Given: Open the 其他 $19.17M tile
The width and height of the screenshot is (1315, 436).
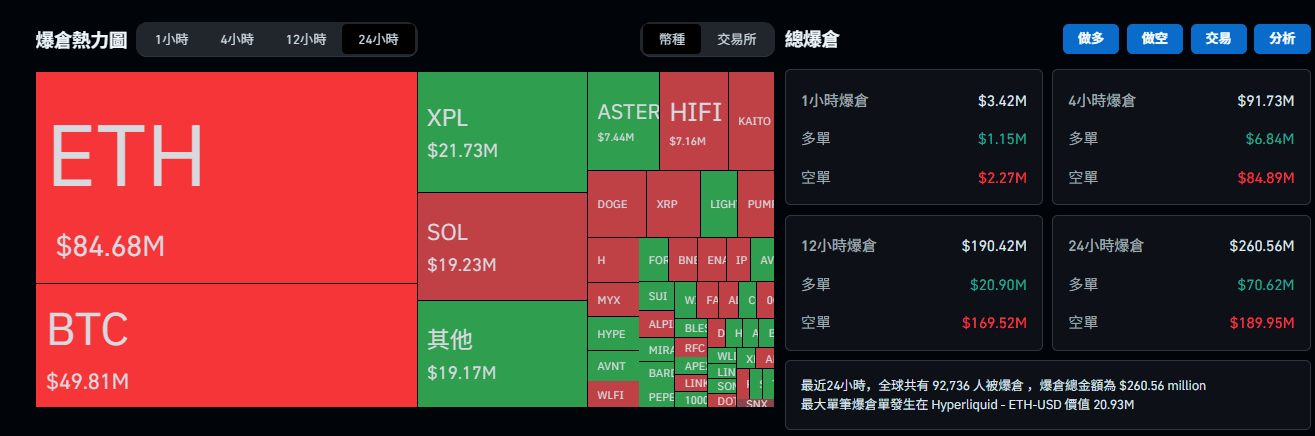Looking at the screenshot, I should 501,353.
